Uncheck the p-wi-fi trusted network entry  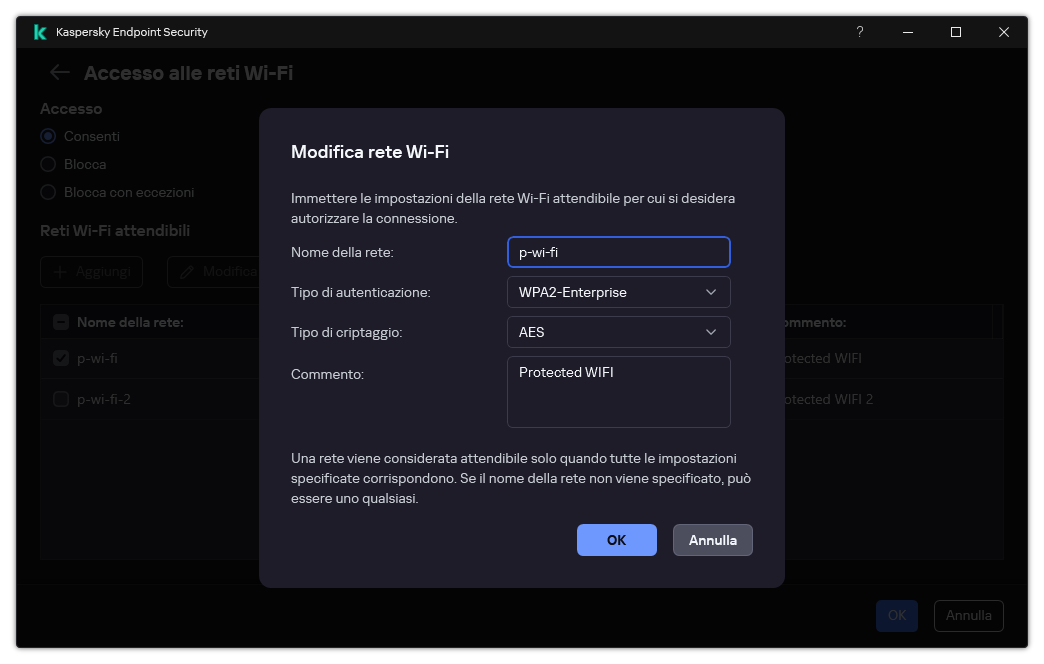coord(60,357)
